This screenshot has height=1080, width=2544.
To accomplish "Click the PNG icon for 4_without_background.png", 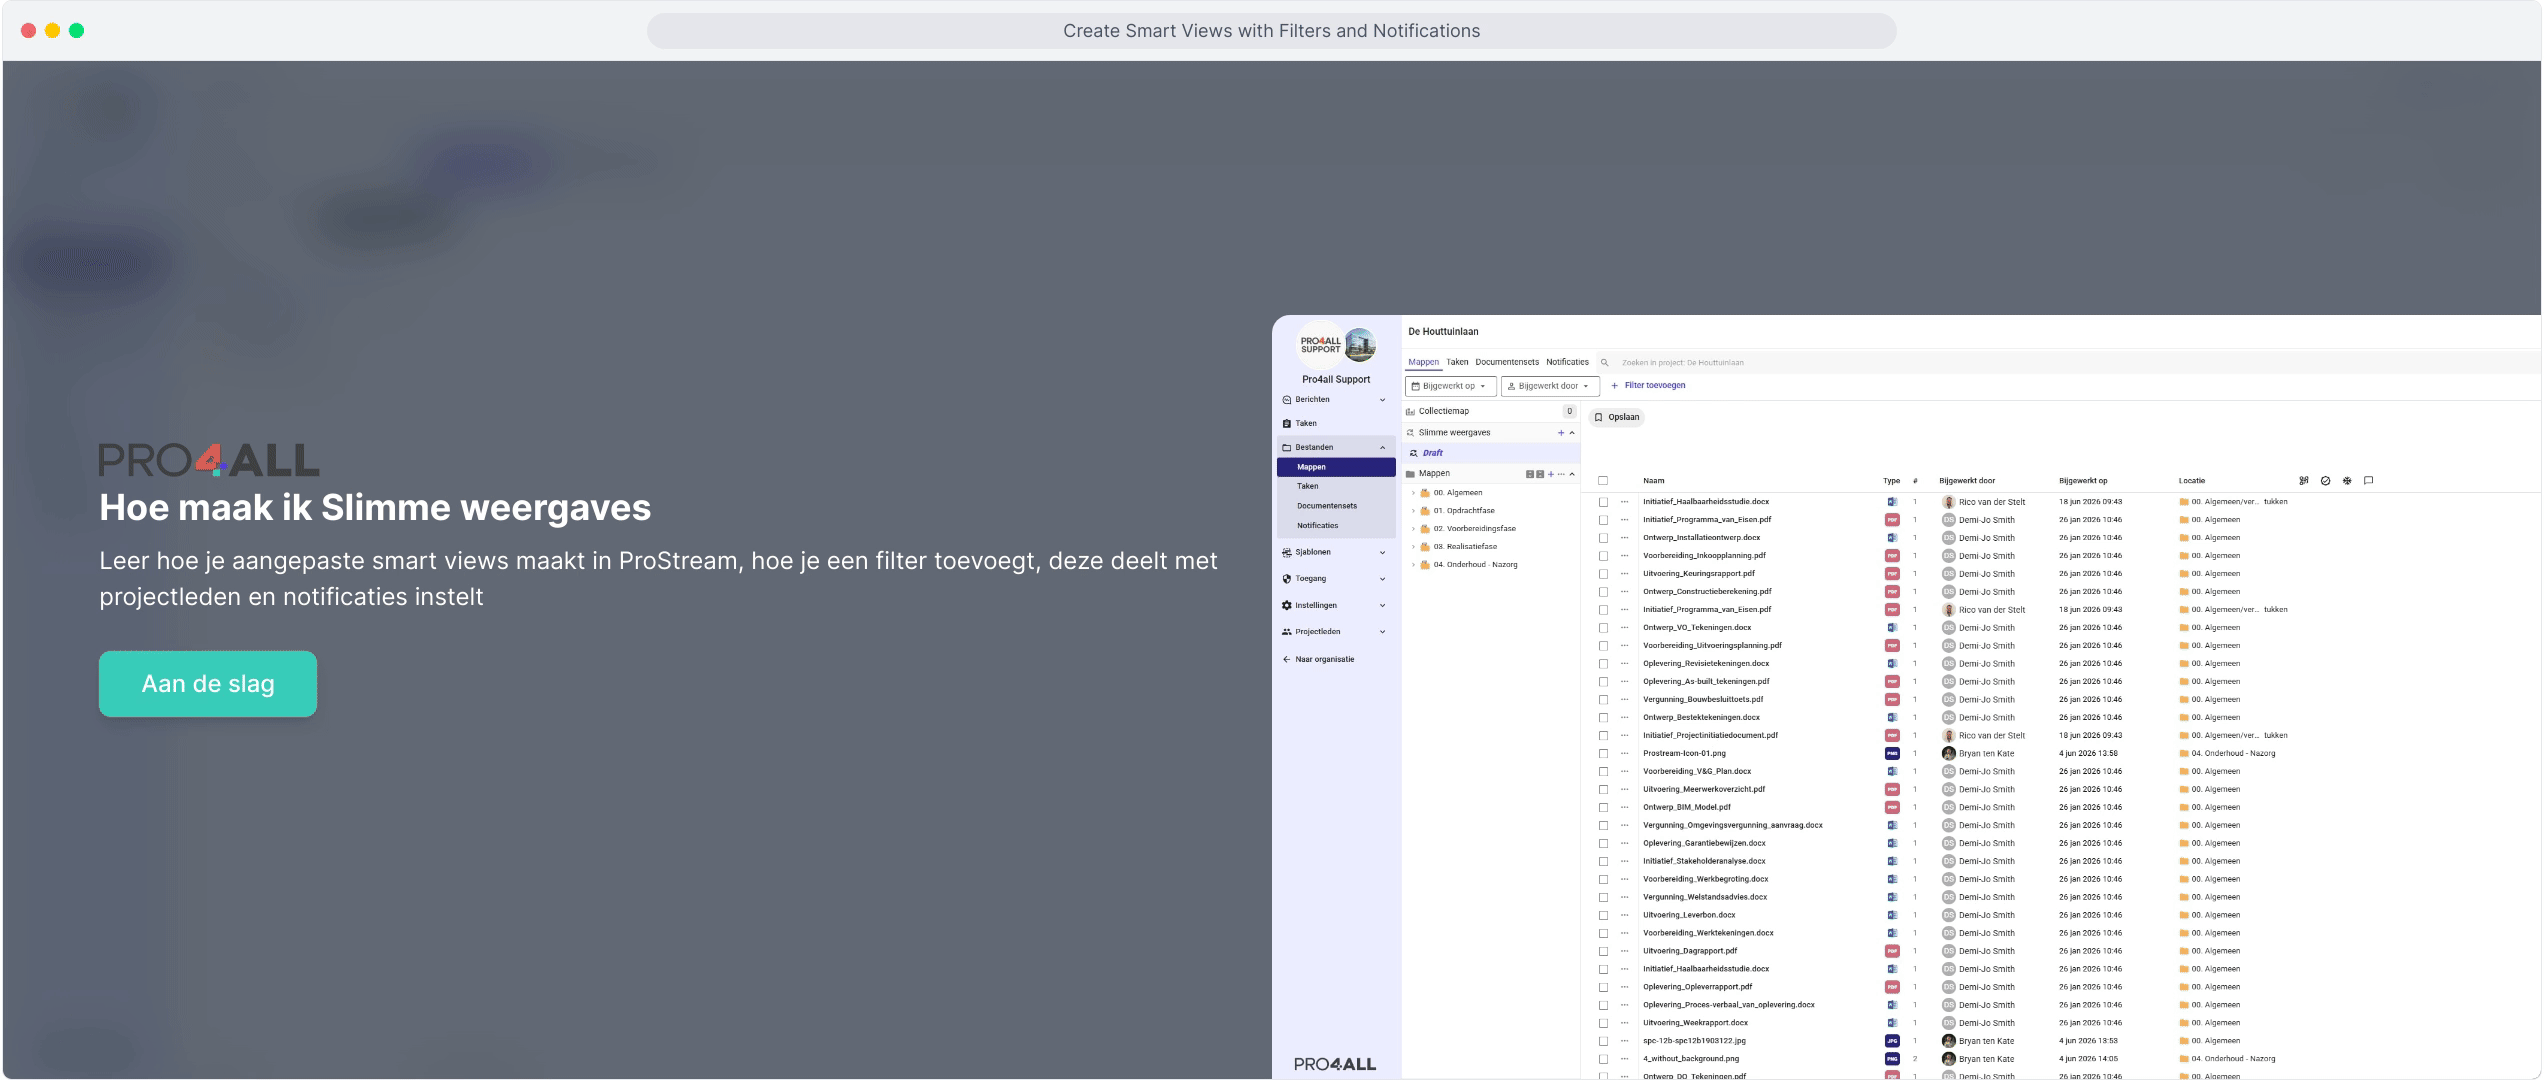I will pos(1892,1059).
